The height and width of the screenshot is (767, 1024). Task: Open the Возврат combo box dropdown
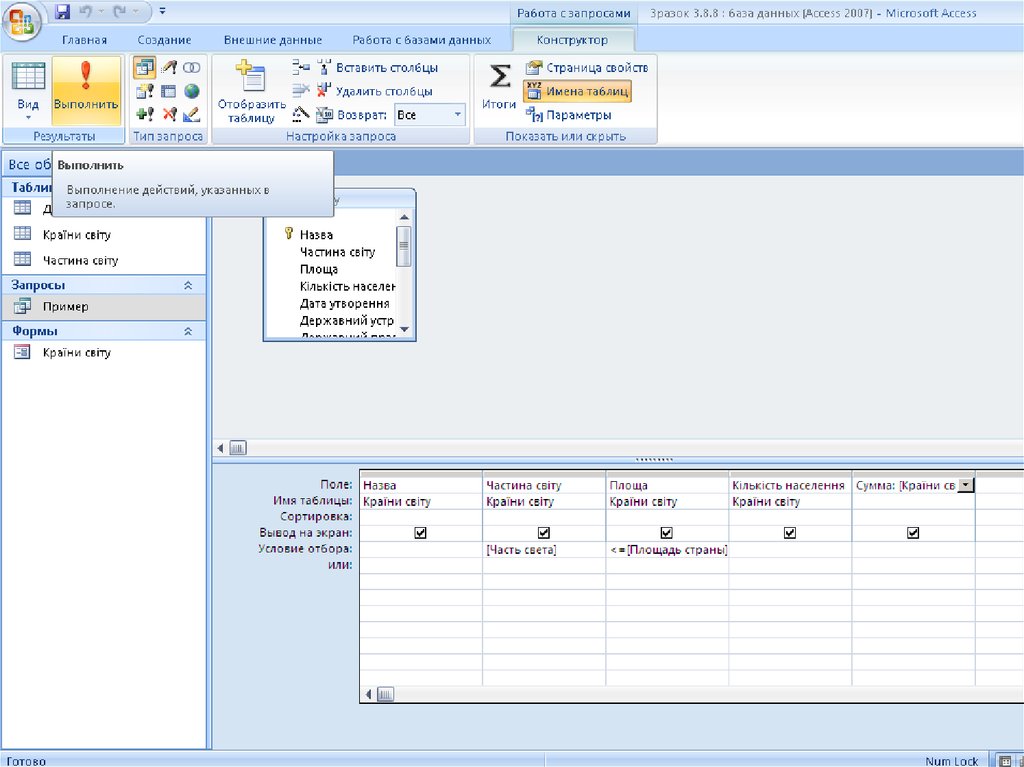point(458,115)
